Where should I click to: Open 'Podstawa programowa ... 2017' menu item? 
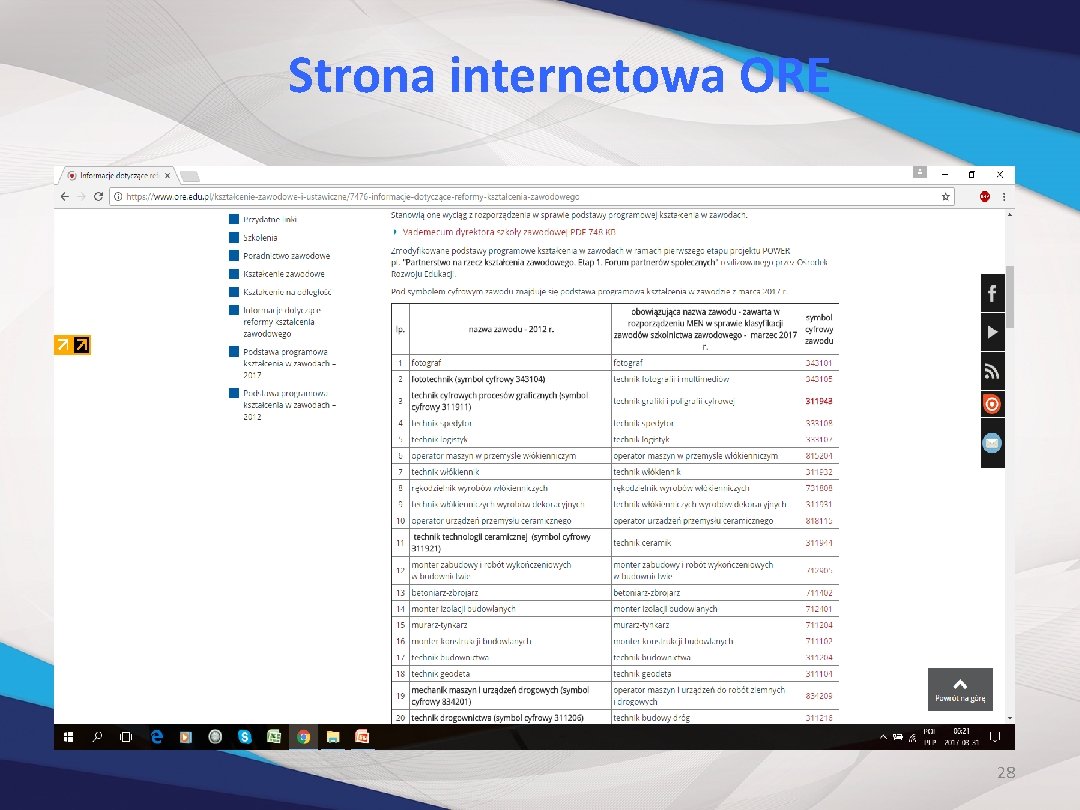[289, 363]
